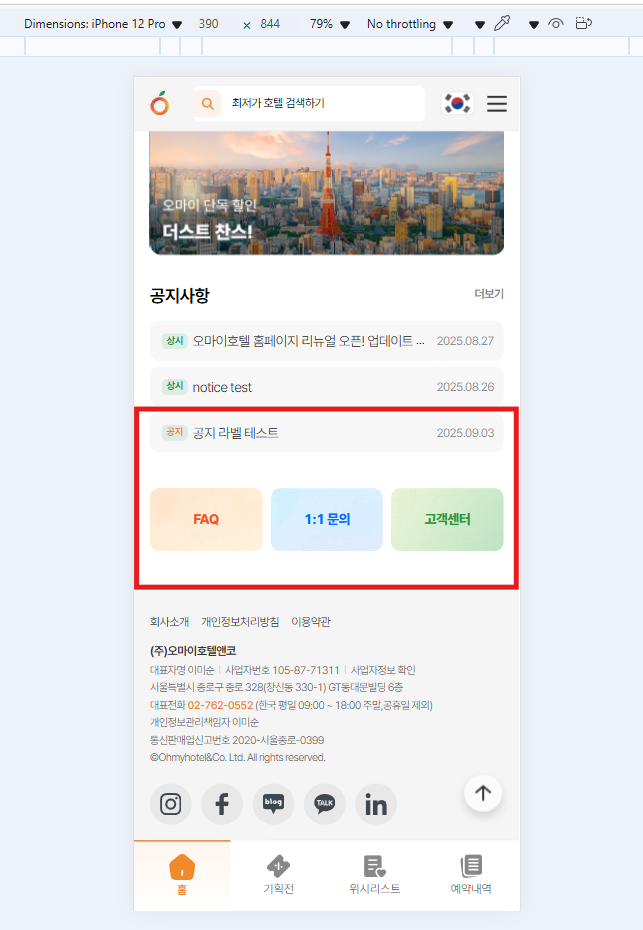
Task: Open the blog social icon
Action: click(x=273, y=804)
